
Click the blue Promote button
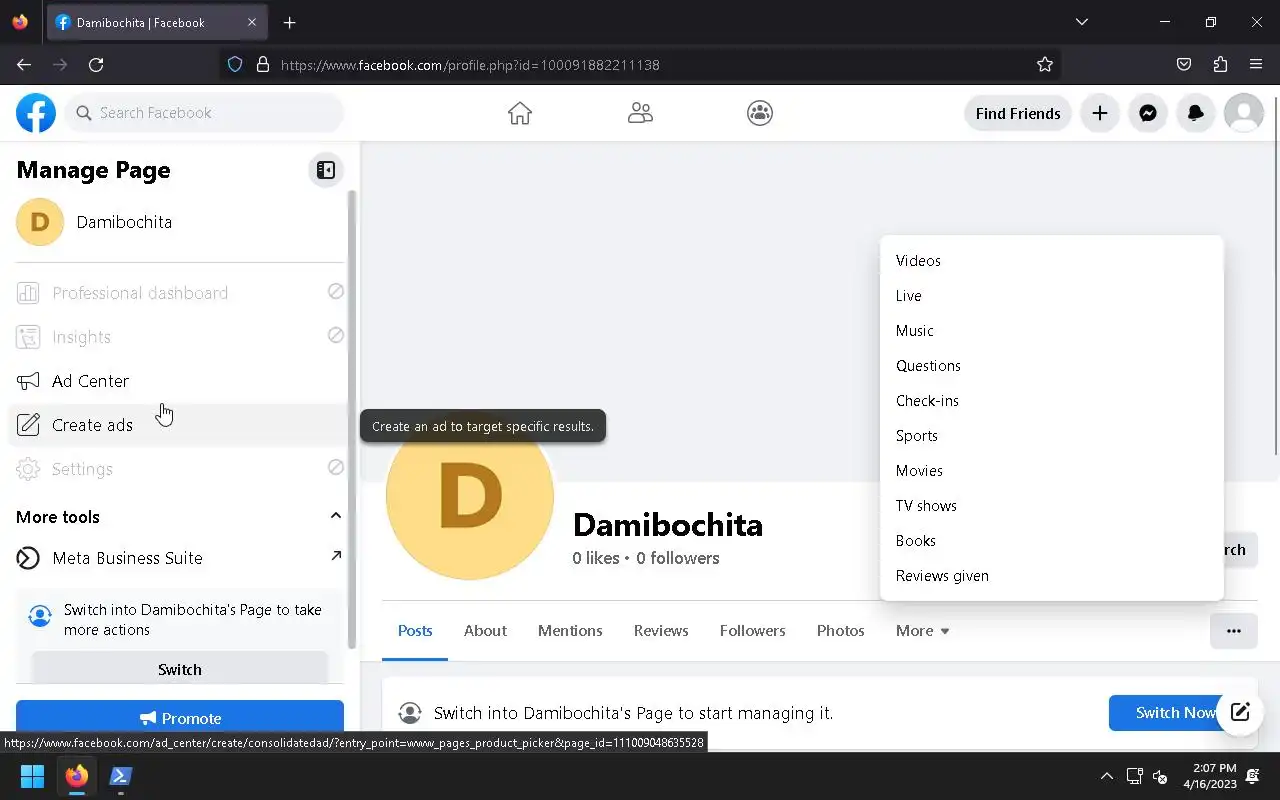point(180,718)
